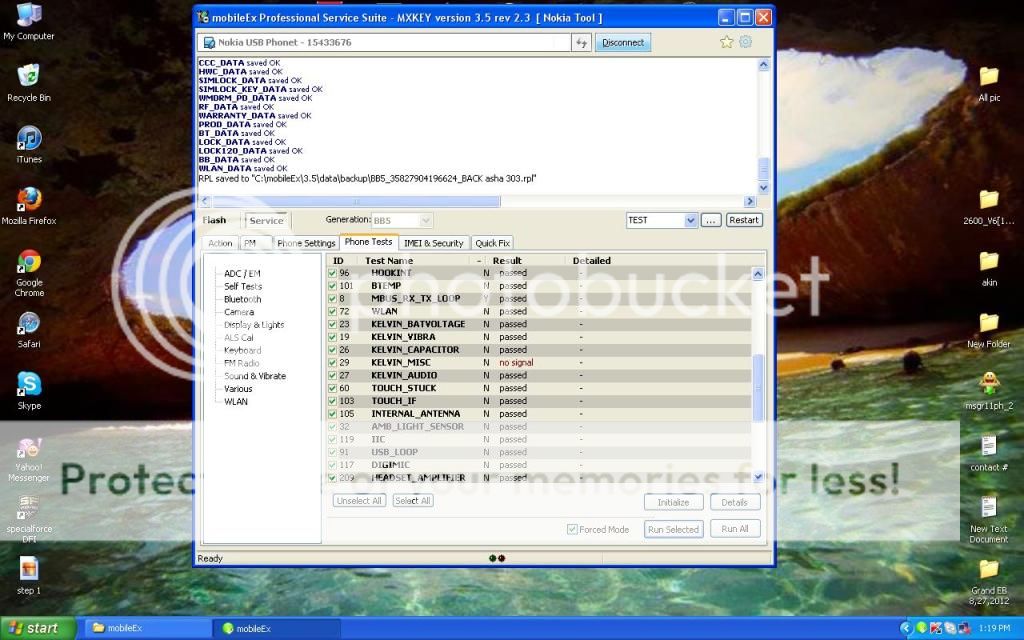Uncheck the KELVIN_MISC test checkbox

[x=333, y=363]
